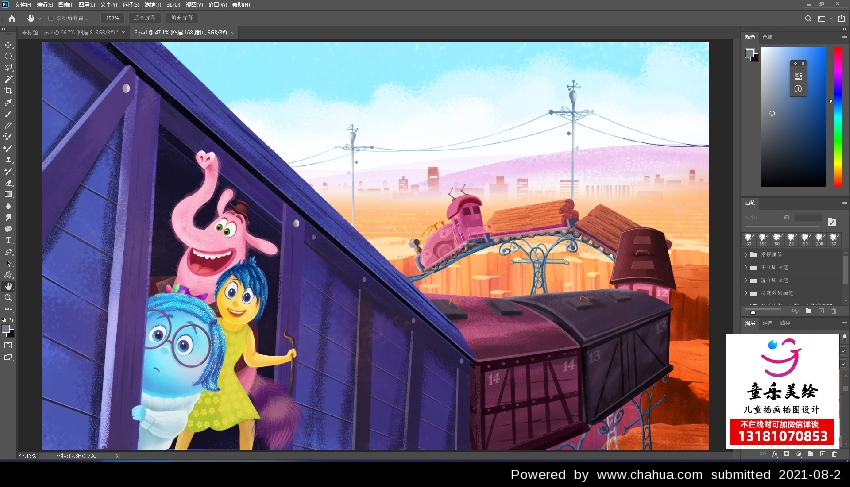Click the brush list vertical scrollbar
850x487 pixels.
pos(845,268)
